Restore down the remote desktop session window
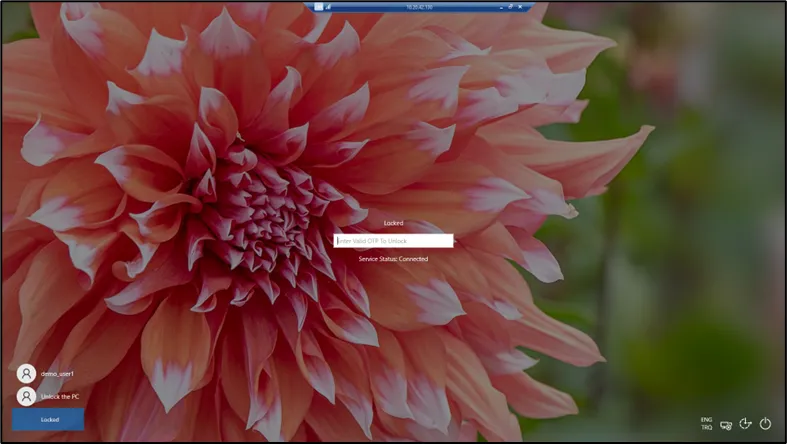Screen dimensions: 787x444 (x=510, y=7)
